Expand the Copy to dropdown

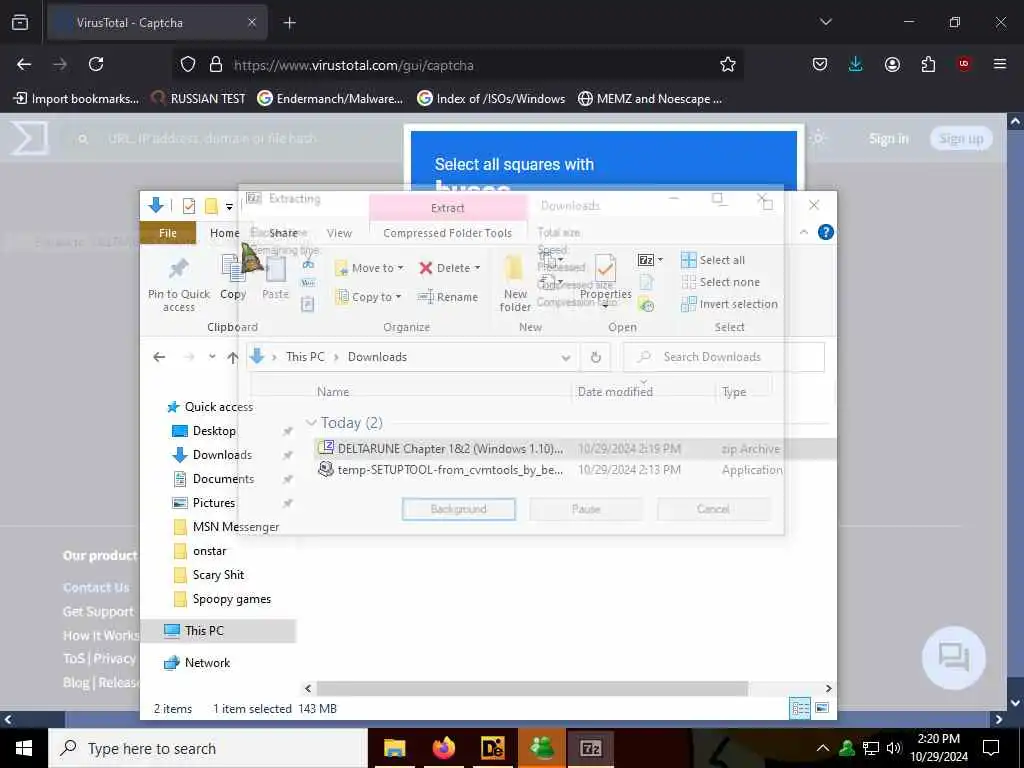click(x=398, y=297)
